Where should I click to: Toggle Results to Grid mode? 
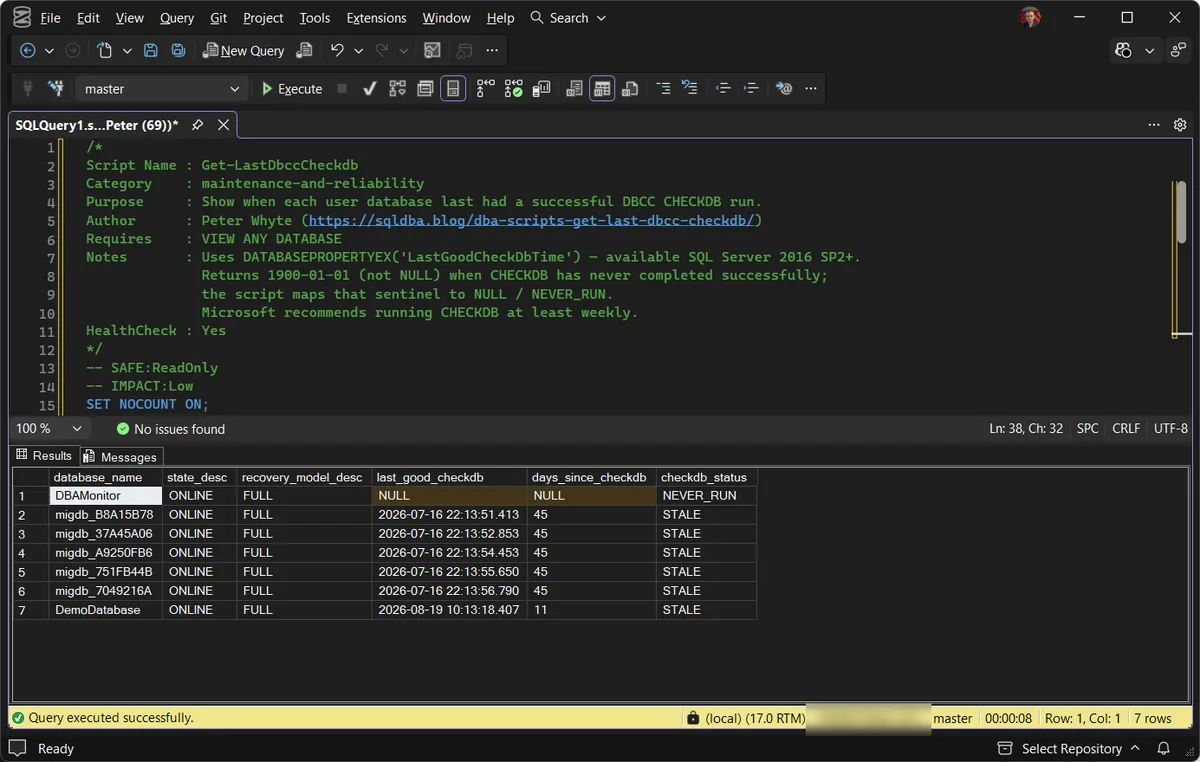pos(602,88)
